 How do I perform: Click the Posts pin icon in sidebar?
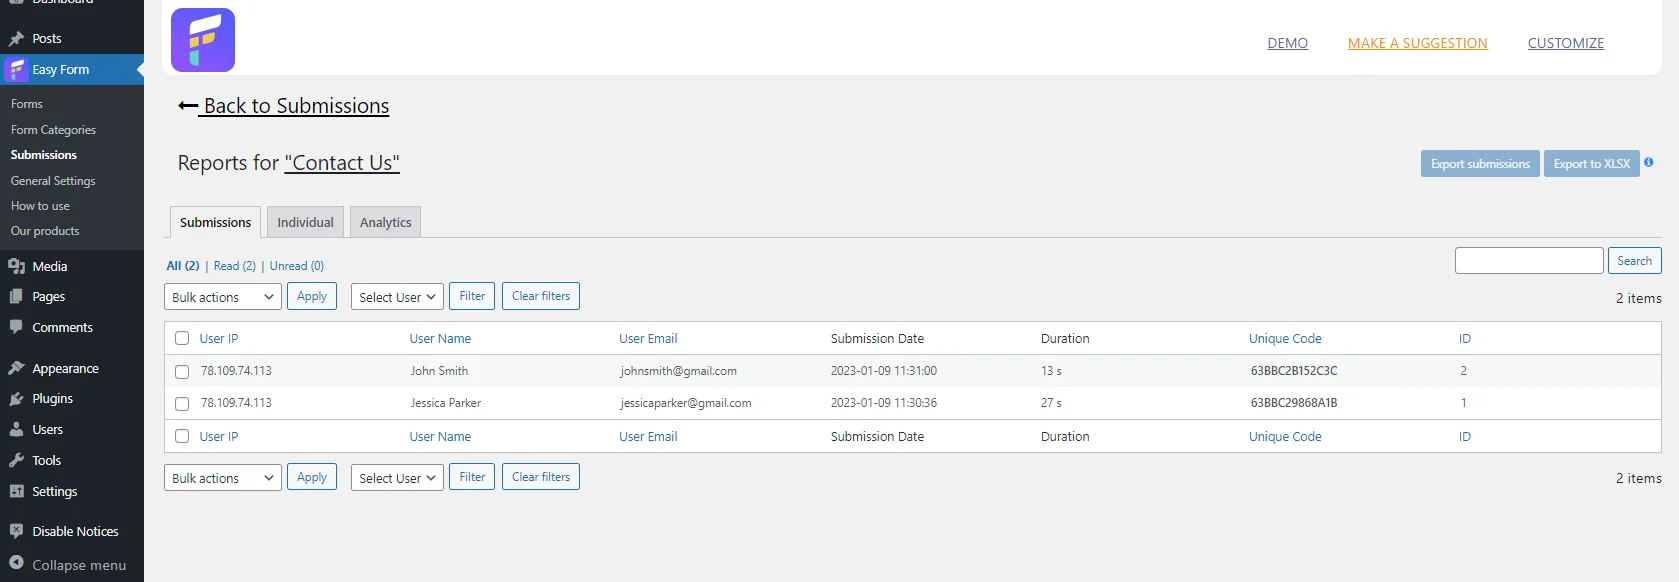[16, 39]
